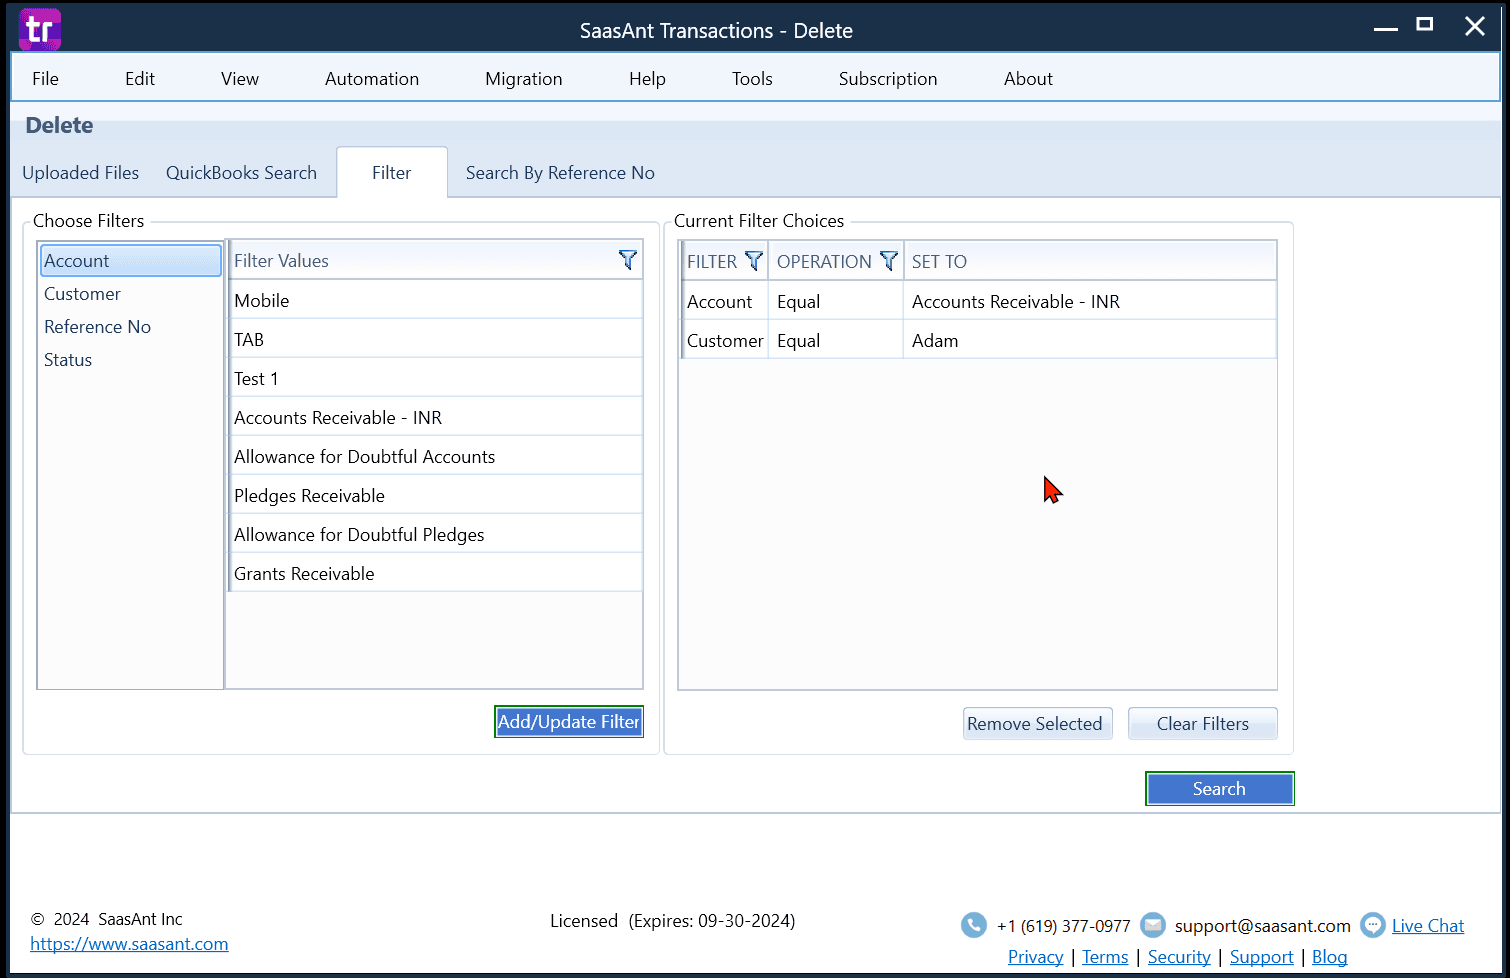Screen dimensions: 1510x978
Task: Click the Filter Values column header
Action: pyautogui.click(x=436, y=260)
